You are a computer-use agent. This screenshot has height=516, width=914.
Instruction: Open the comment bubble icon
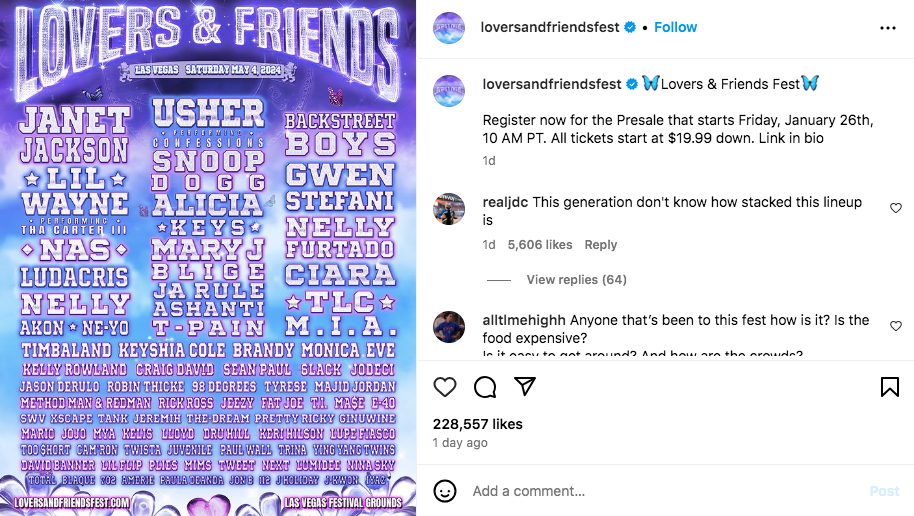pyautogui.click(x=485, y=387)
